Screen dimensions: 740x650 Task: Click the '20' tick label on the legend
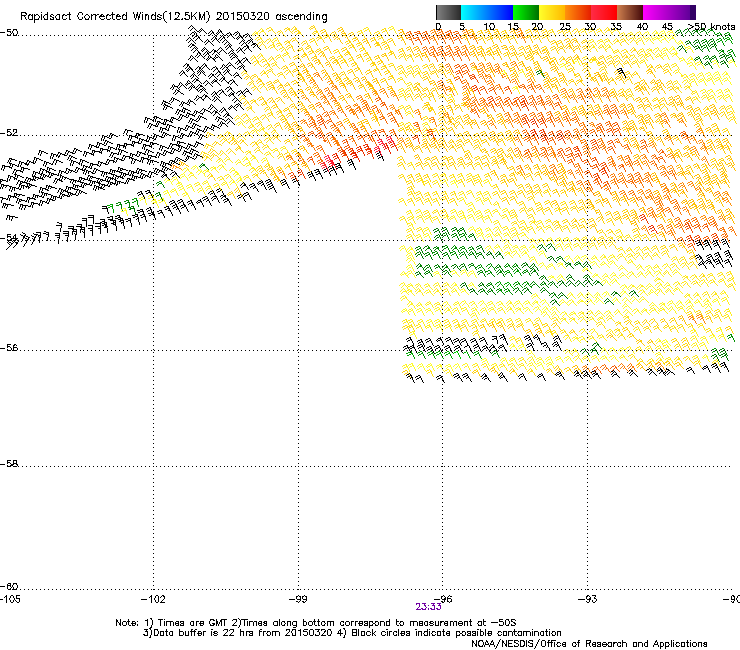click(537, 27)
